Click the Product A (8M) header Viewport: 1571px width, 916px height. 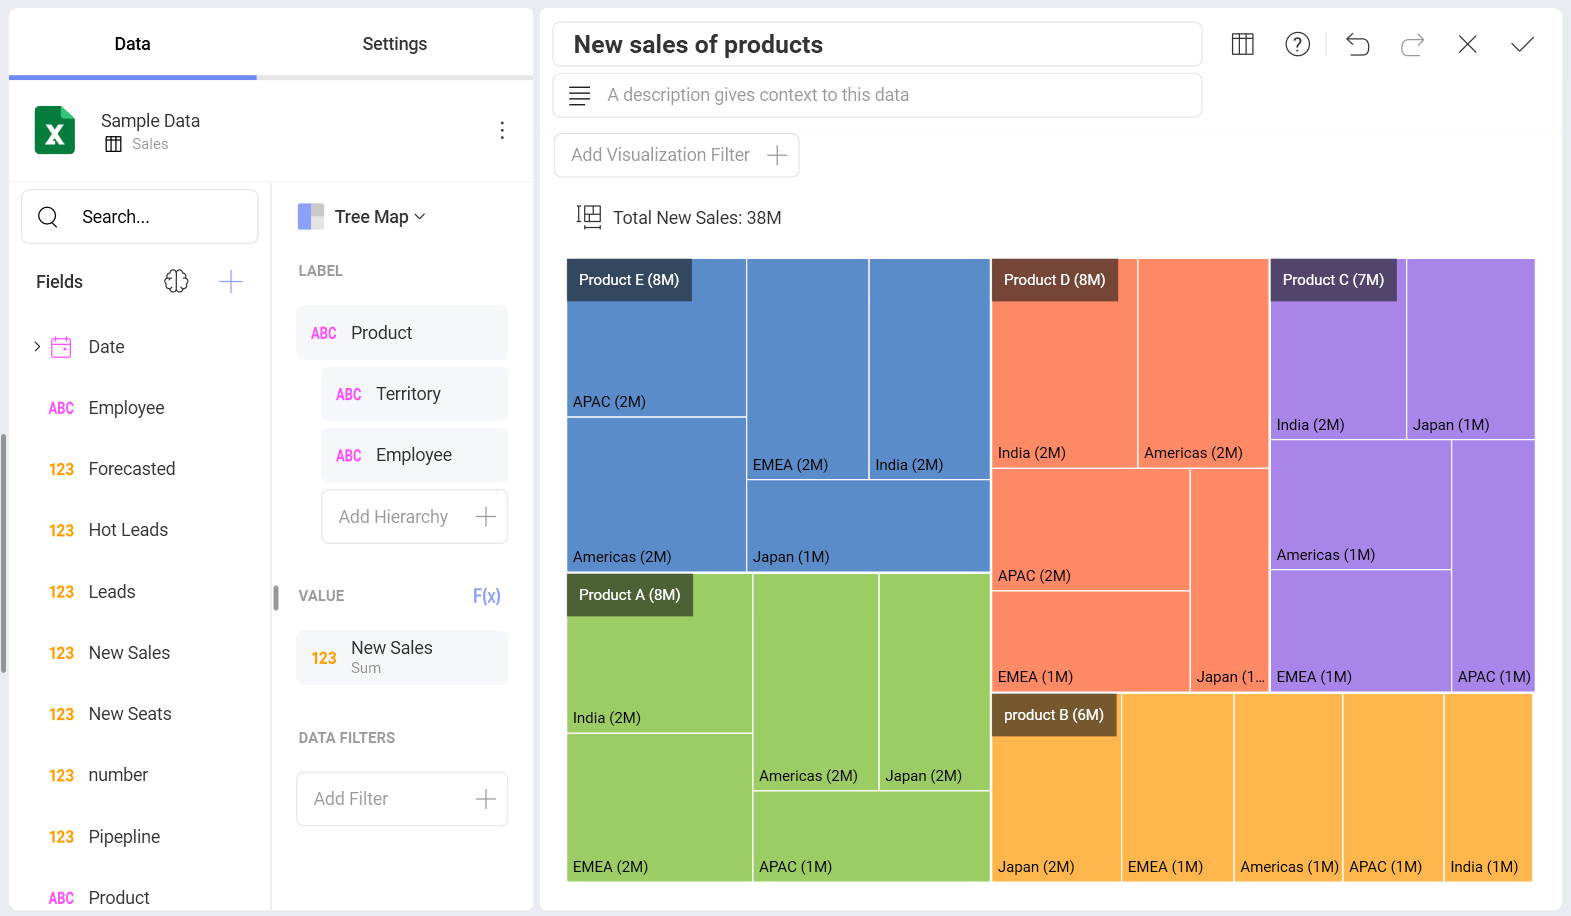pos(630,595)
